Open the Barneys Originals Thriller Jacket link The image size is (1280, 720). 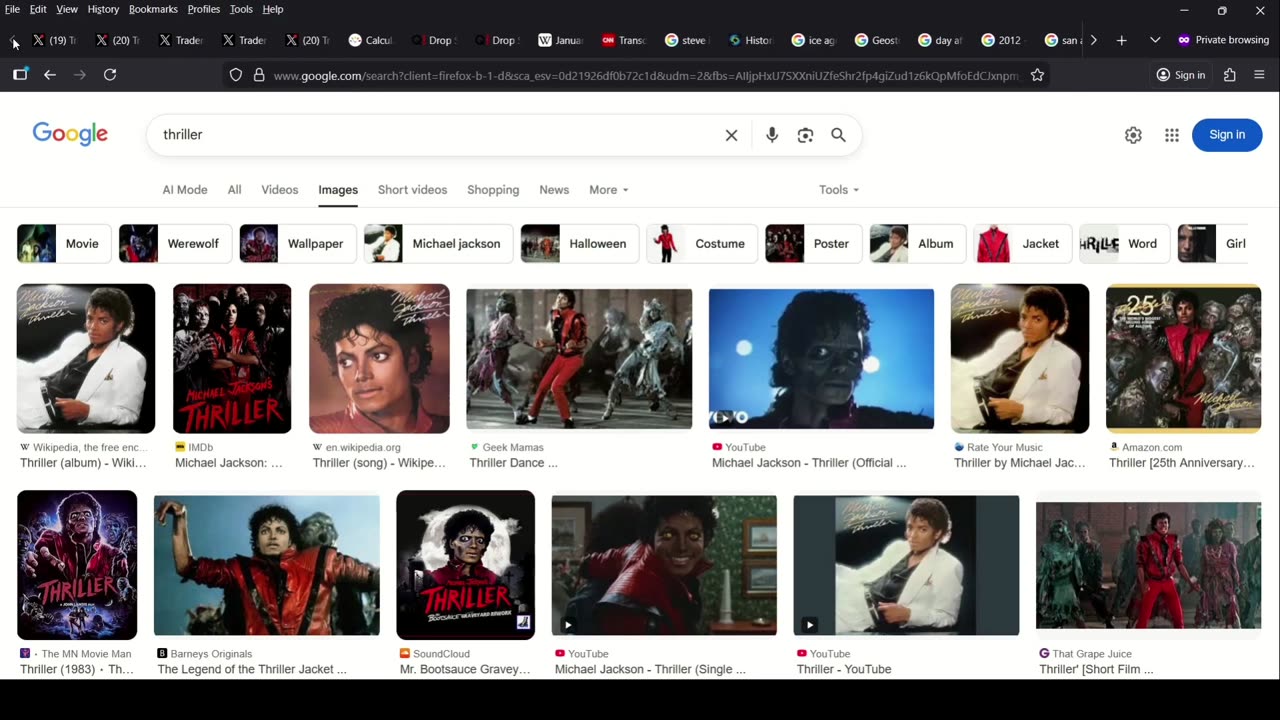point(252,669)
